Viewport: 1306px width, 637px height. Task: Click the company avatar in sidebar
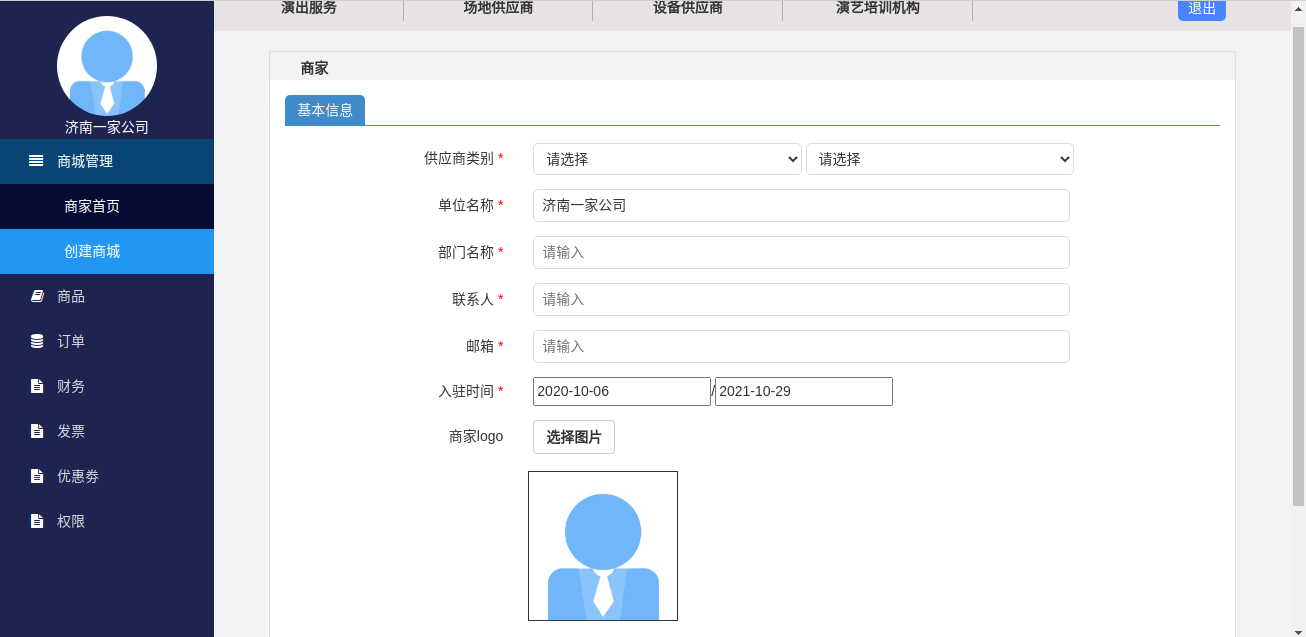107,66
